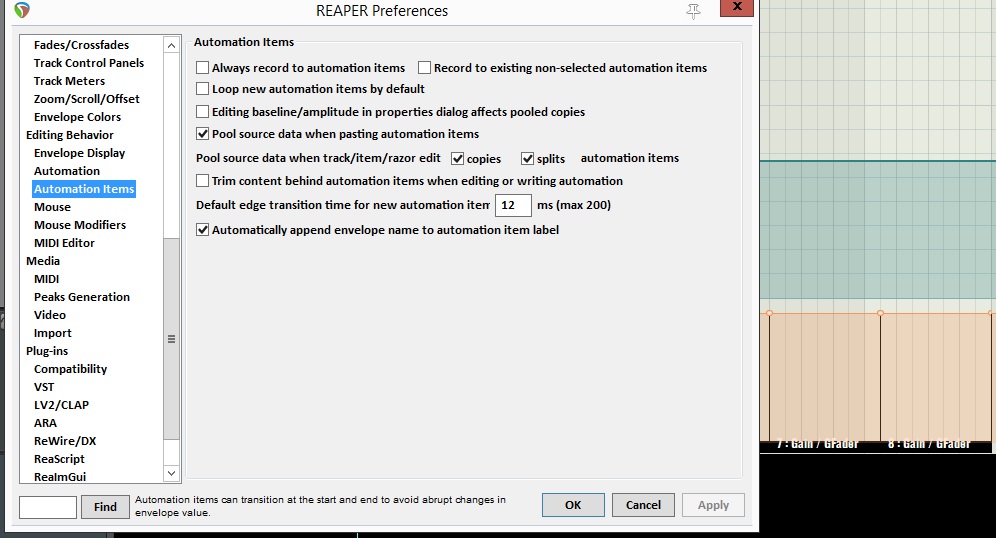The height and width of the screenshot is (540, 996).
Task: Click the Cancel button
Action: tap(643, 504)
